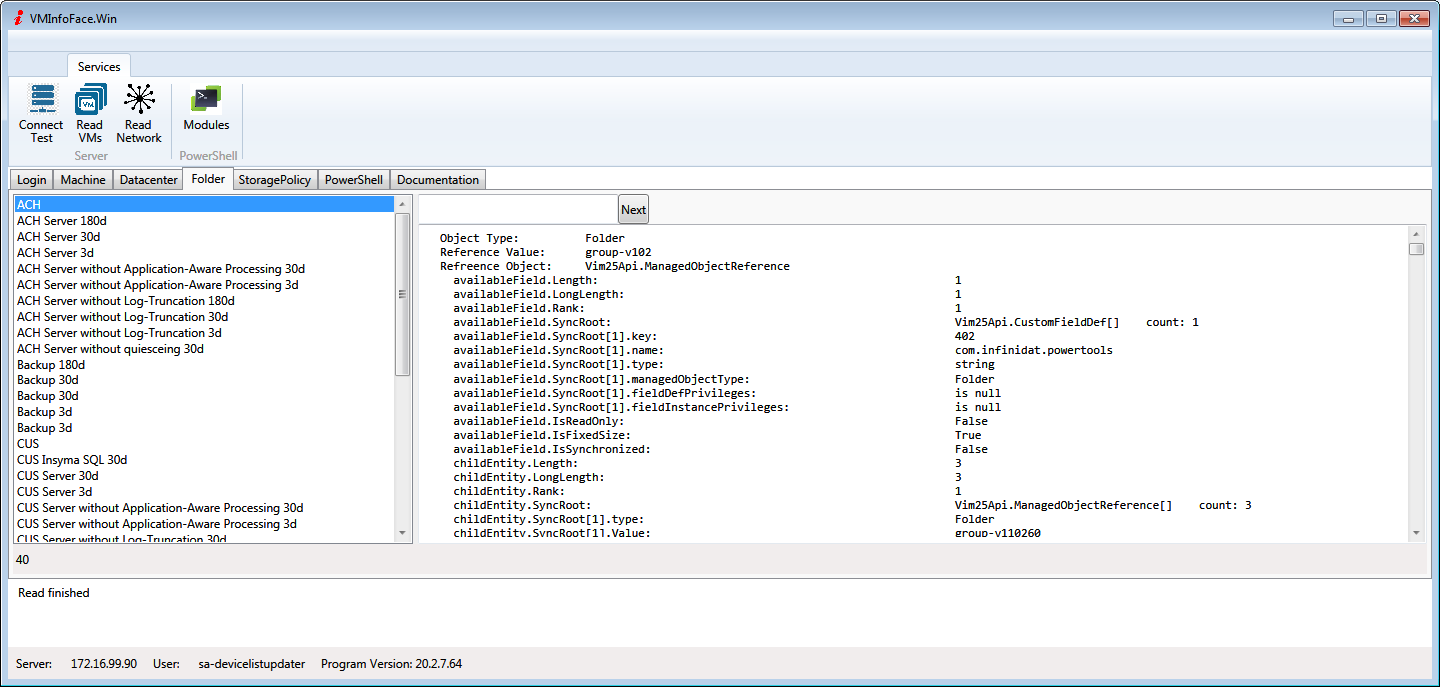Select the ACH folder entry
The width and height of the screenshot is (1440, 687).
point(204,204)
